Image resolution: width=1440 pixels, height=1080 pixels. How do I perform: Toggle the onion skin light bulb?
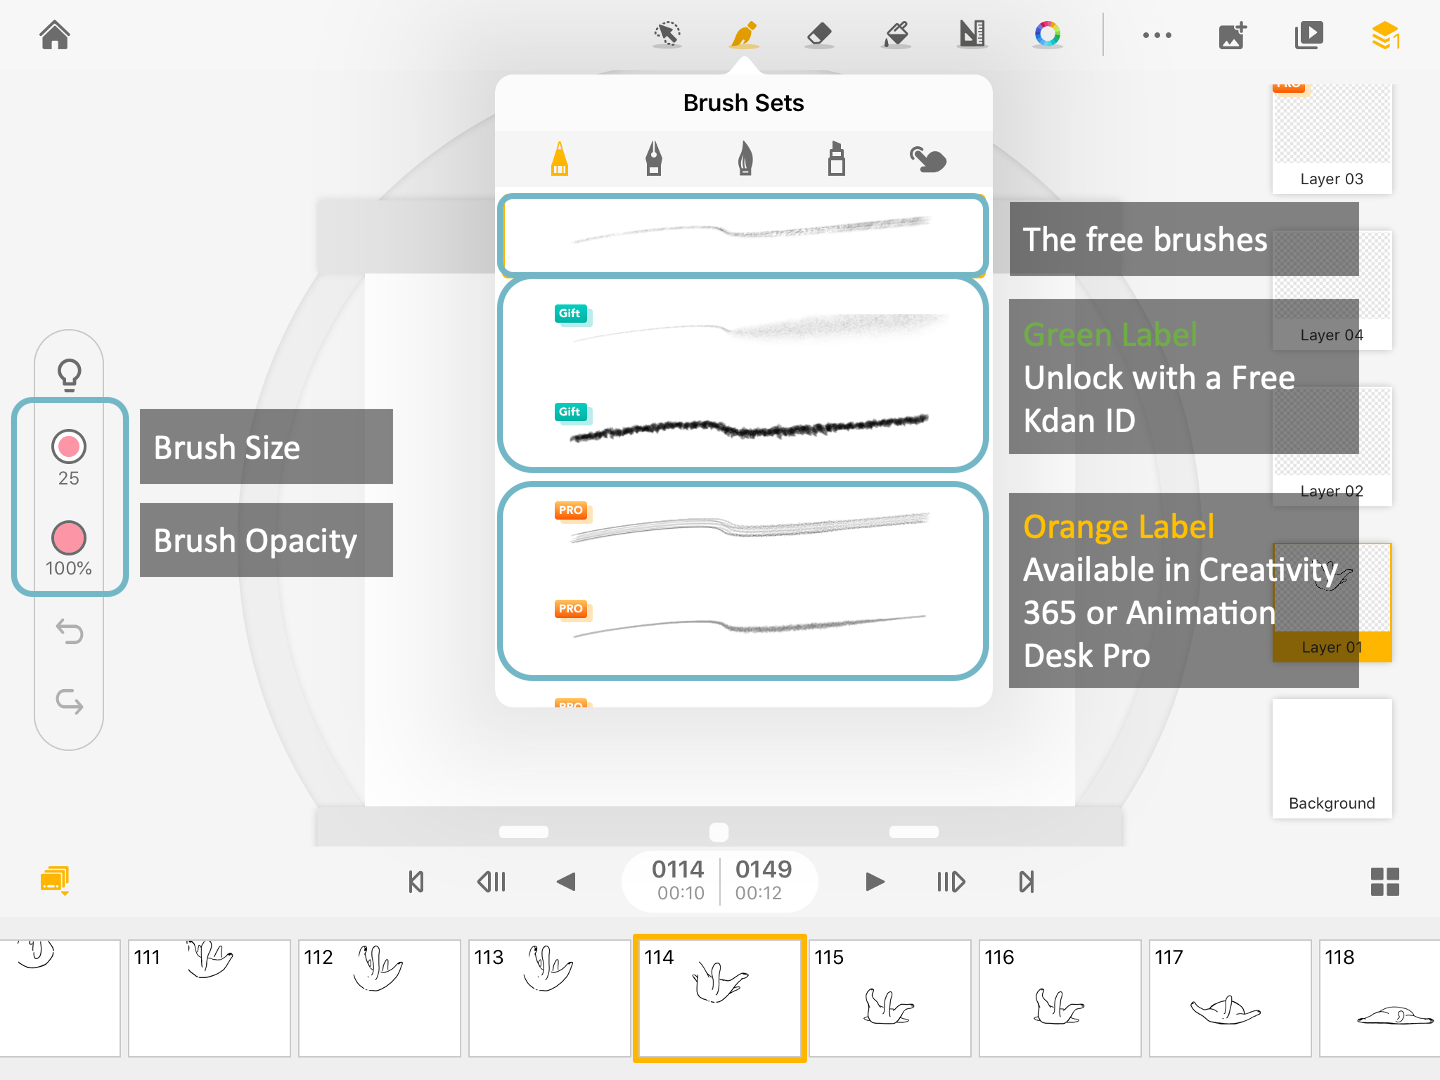(x=69, y=374)
